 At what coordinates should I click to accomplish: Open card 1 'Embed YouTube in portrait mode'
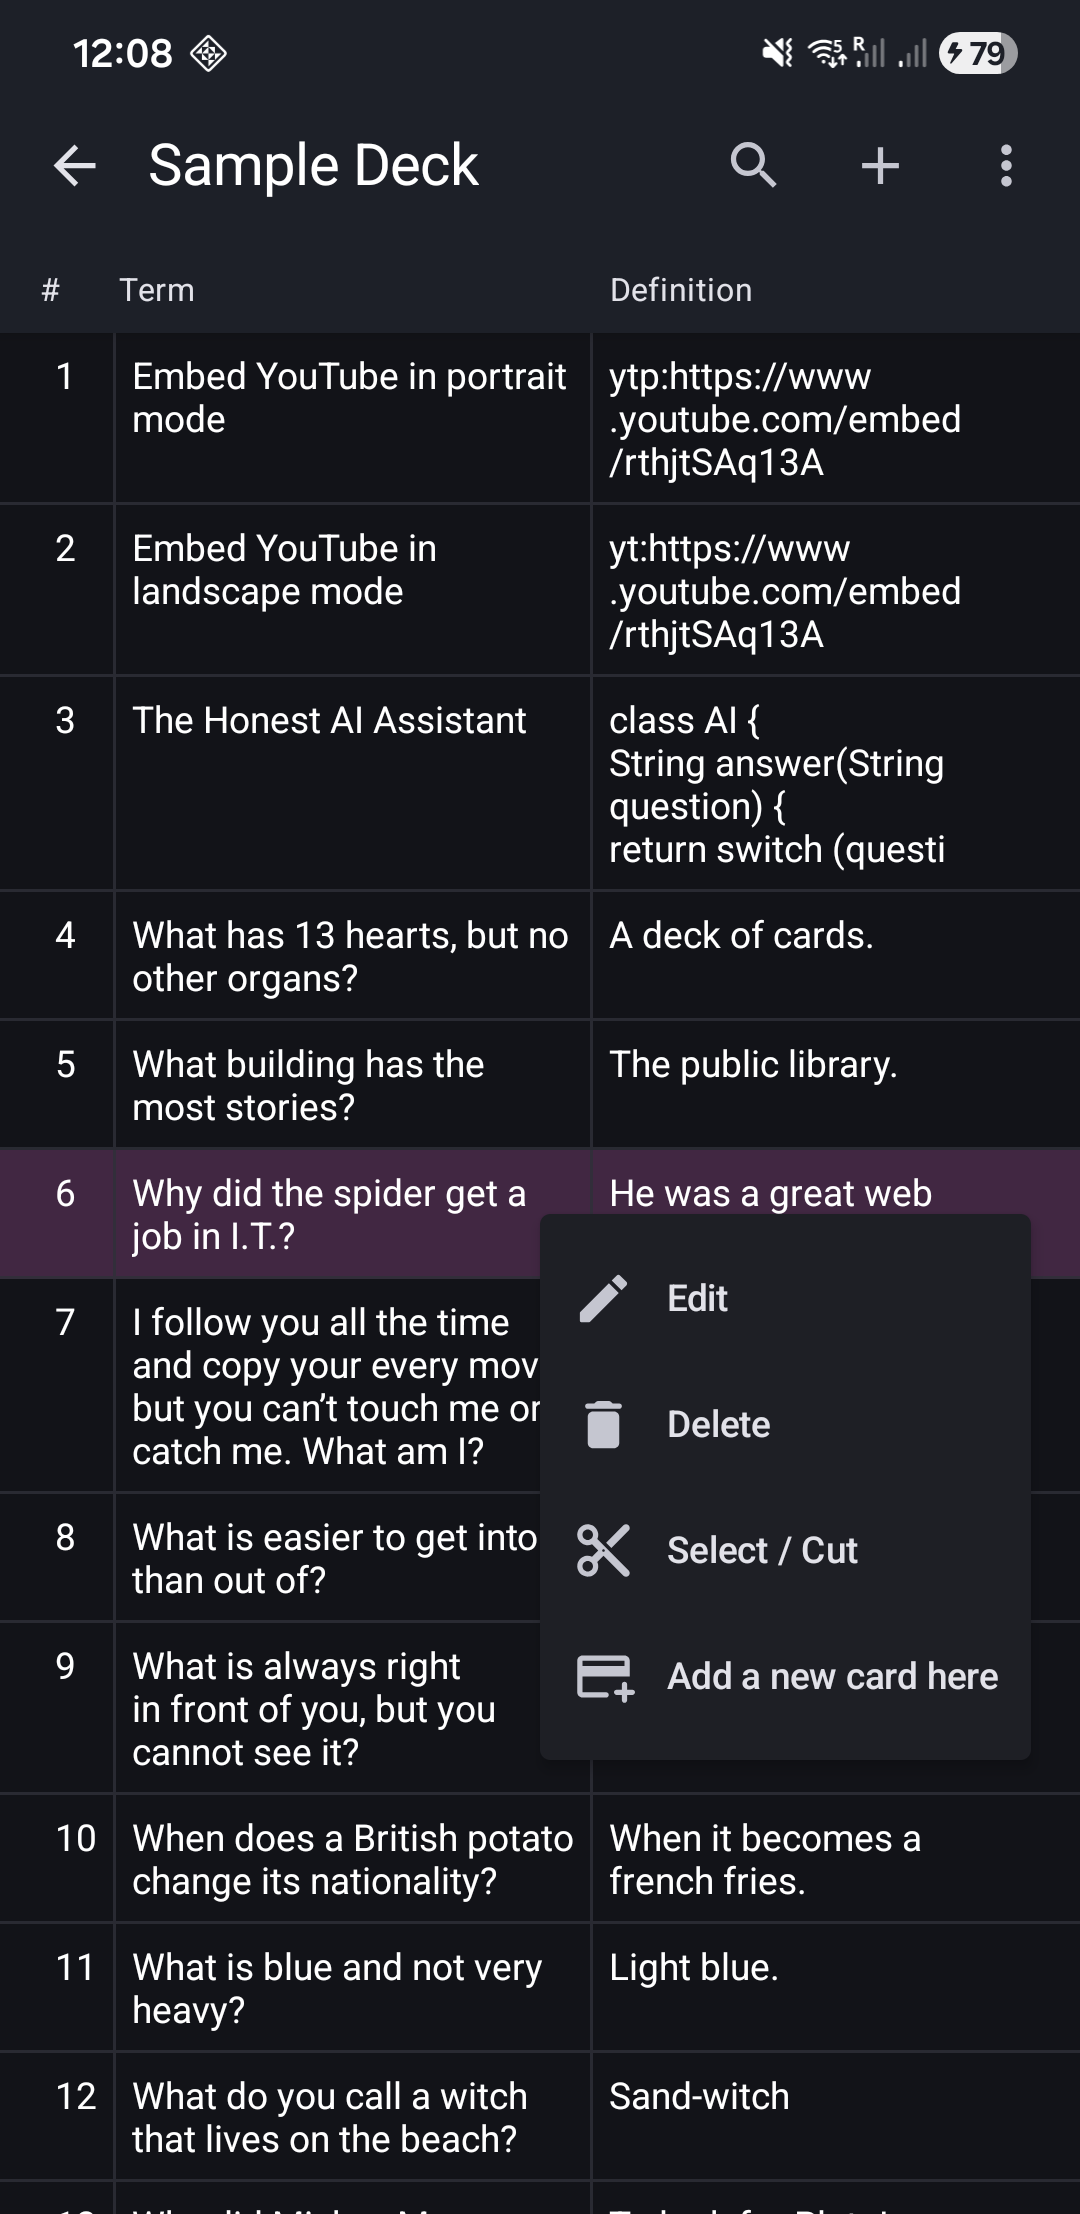point(349,398)
